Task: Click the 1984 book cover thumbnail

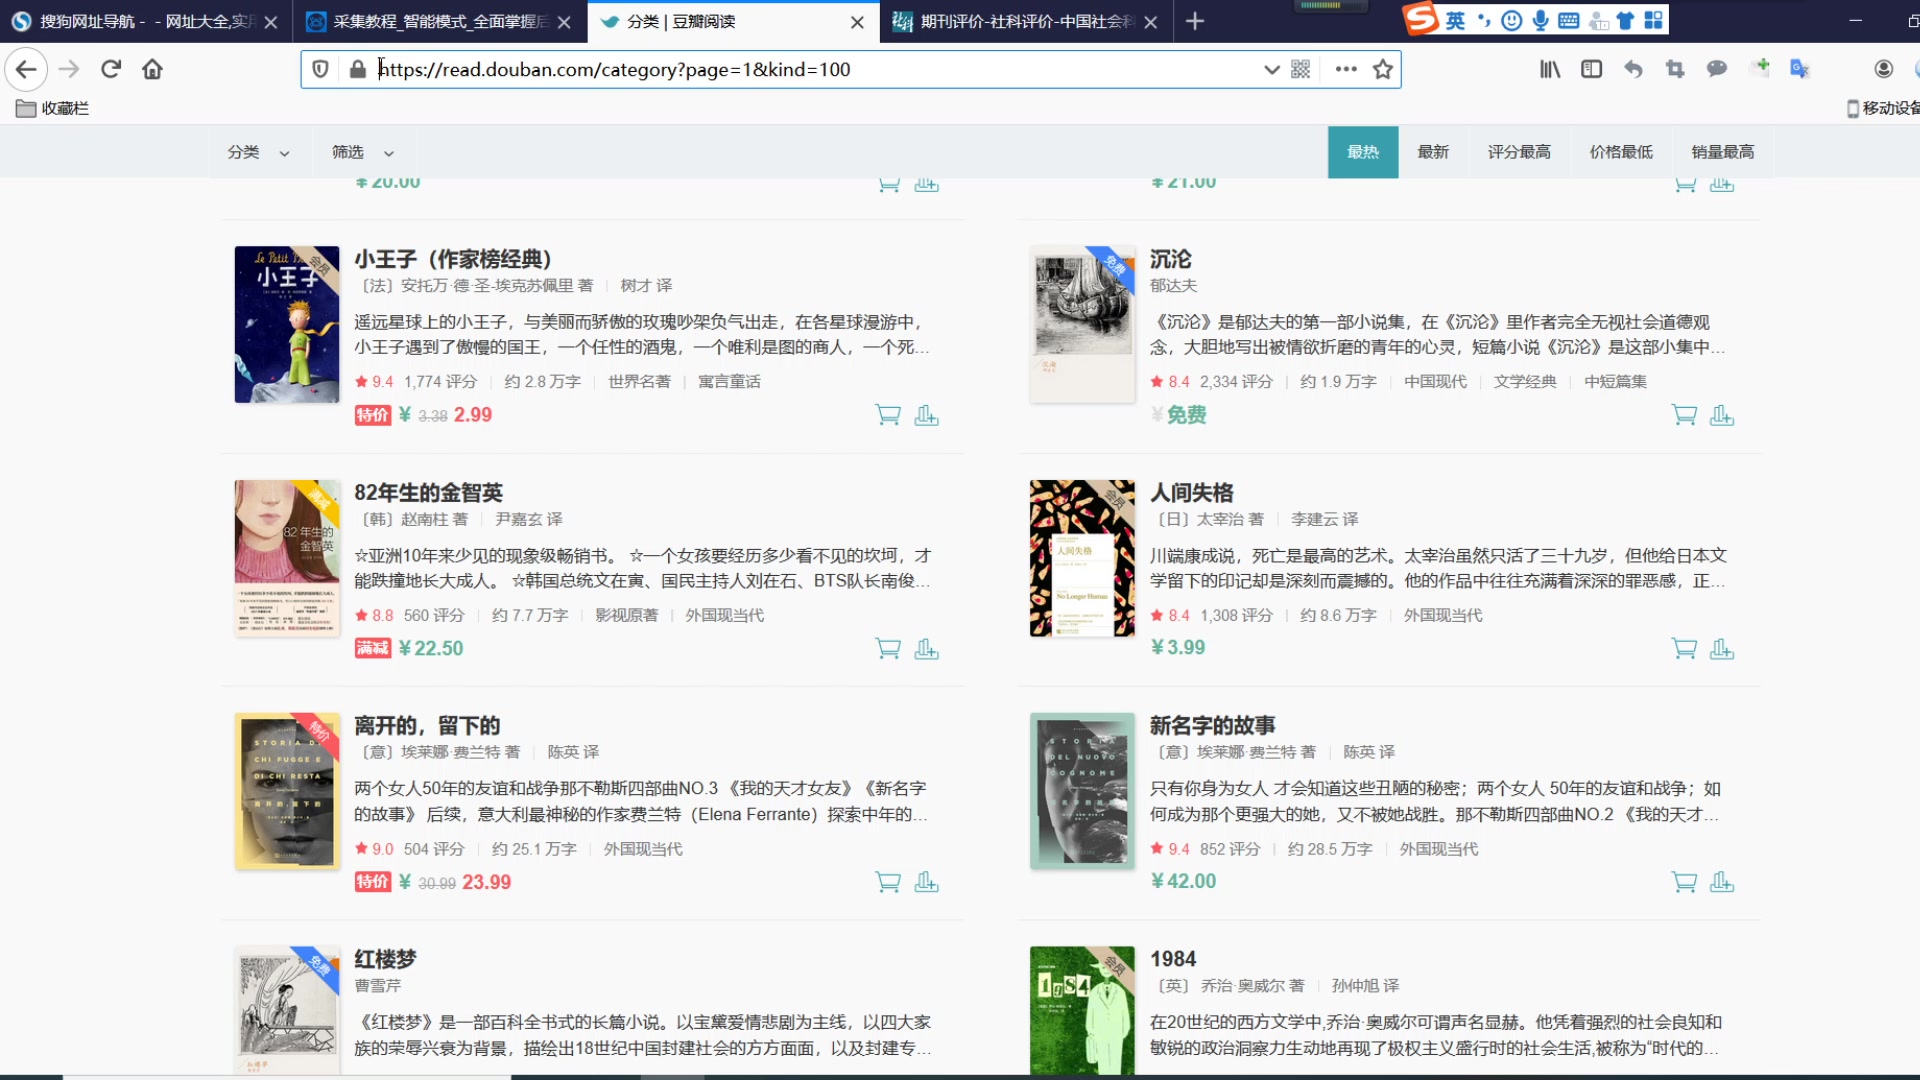Action: click(1082, 1010)
